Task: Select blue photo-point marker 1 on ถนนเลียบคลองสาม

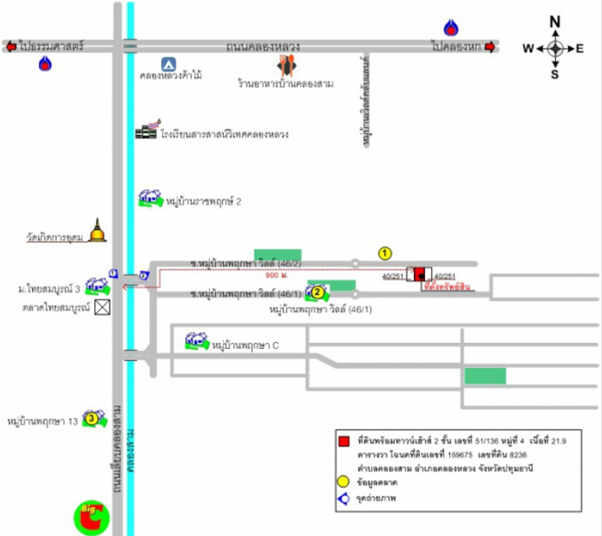Action: pos(113,273)
